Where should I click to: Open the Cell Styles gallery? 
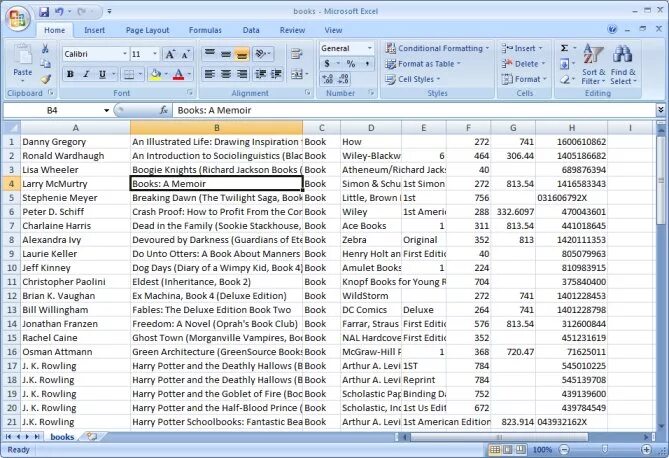click(413, 79)
